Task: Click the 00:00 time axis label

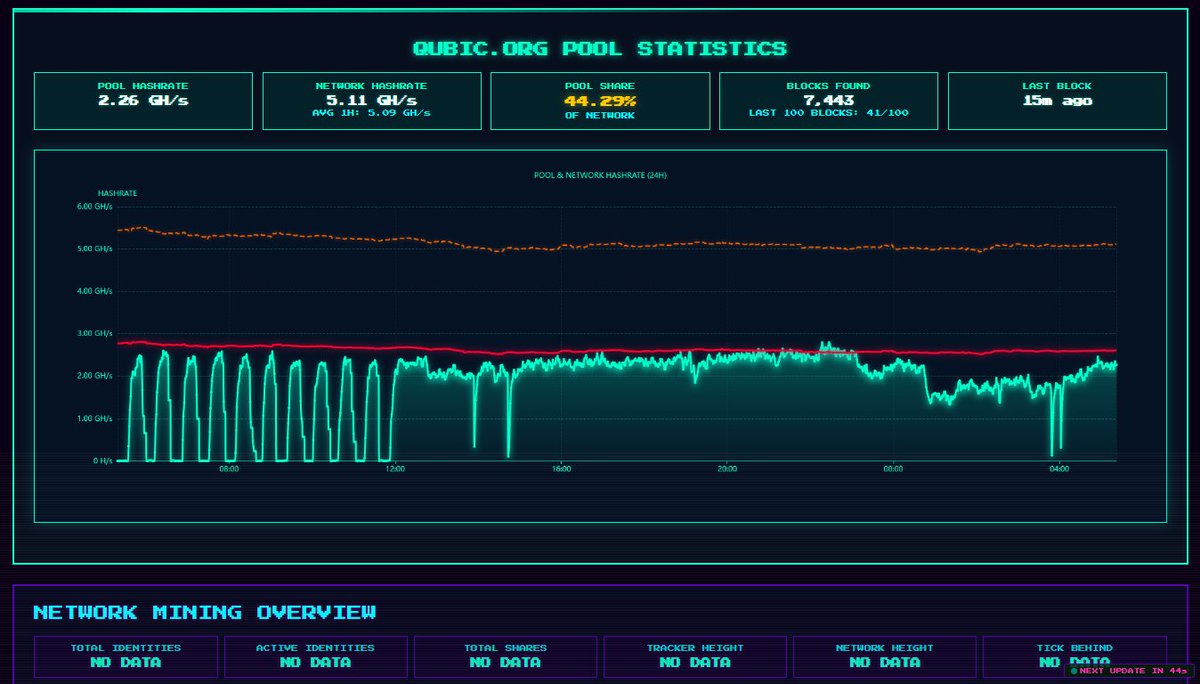Action: click(893, 469)
